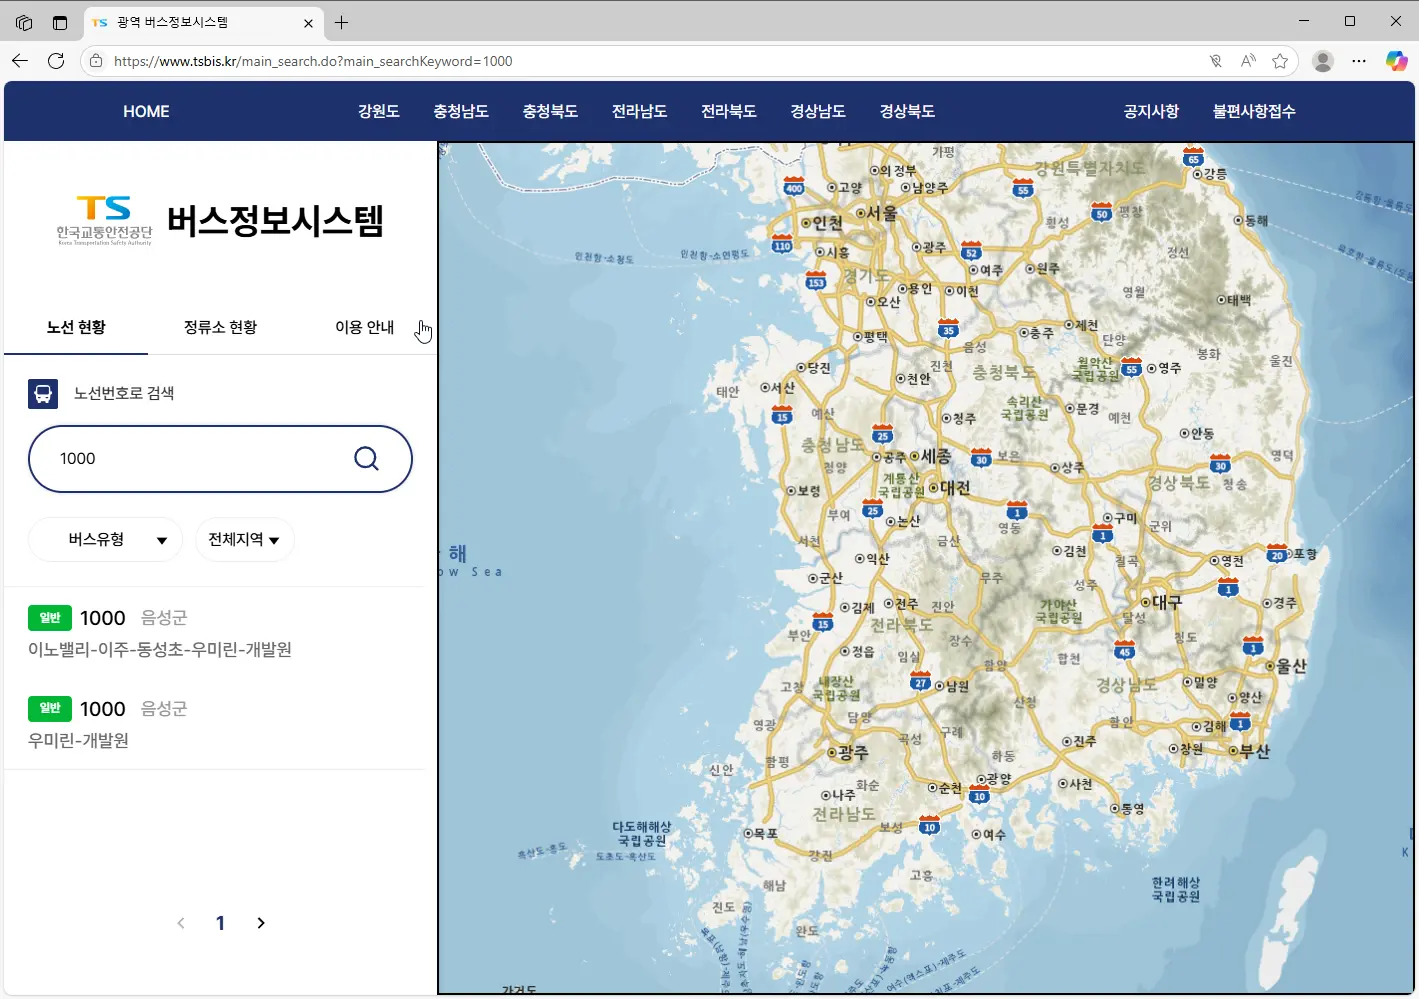1419x999 pixels.
Task: Click the 충청북도 menu item
Action: coord(551,111)
